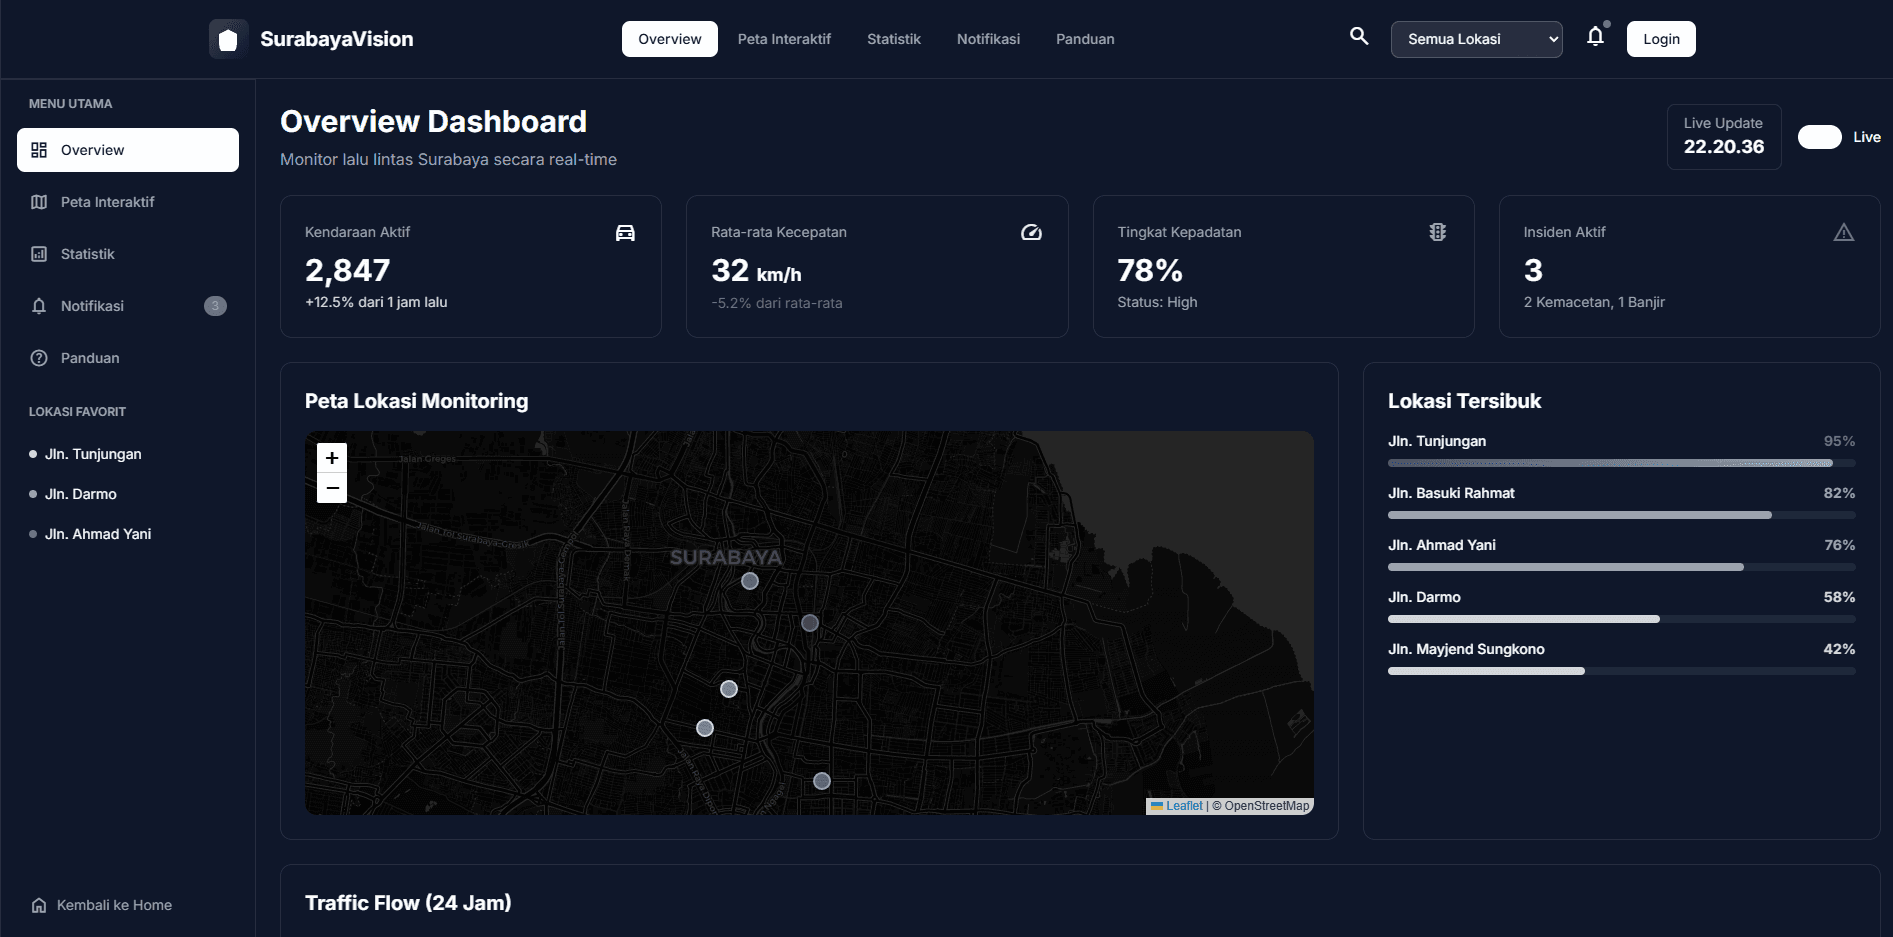Click the traffic light icon on Tingkat Kepadatan card
Viewport: 1893px width, 937px height.
(x=1438, y=232)
